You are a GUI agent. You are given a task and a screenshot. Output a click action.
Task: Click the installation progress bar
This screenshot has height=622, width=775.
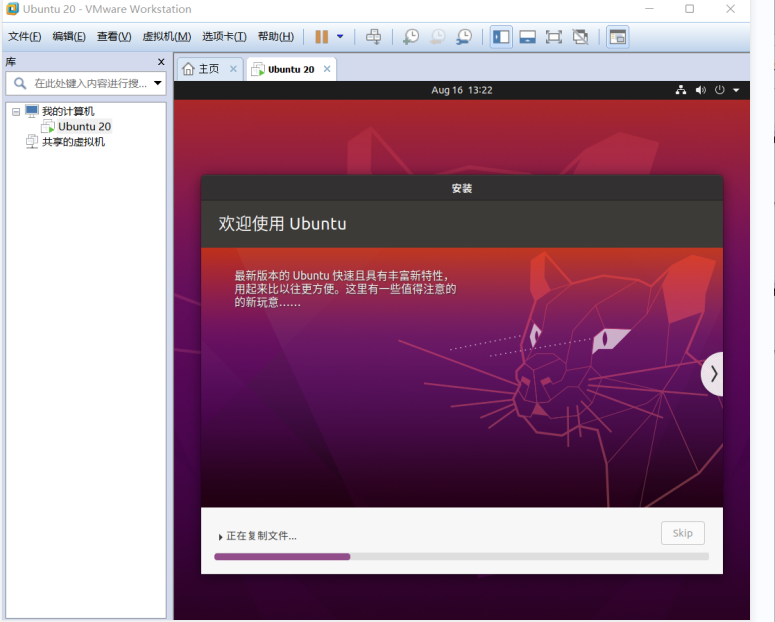pyautogui.click(x=461, y=557)
